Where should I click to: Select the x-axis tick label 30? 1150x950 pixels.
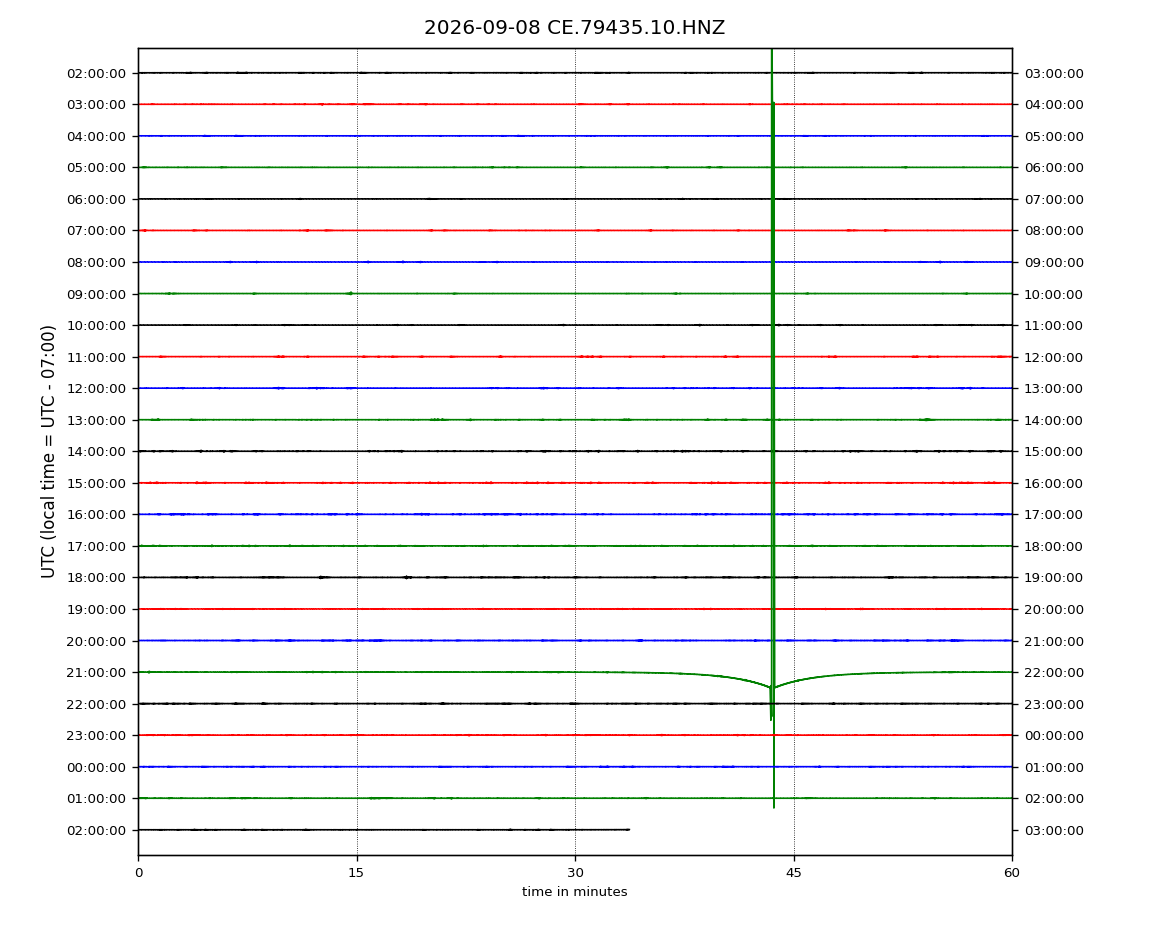click(575, 873)
